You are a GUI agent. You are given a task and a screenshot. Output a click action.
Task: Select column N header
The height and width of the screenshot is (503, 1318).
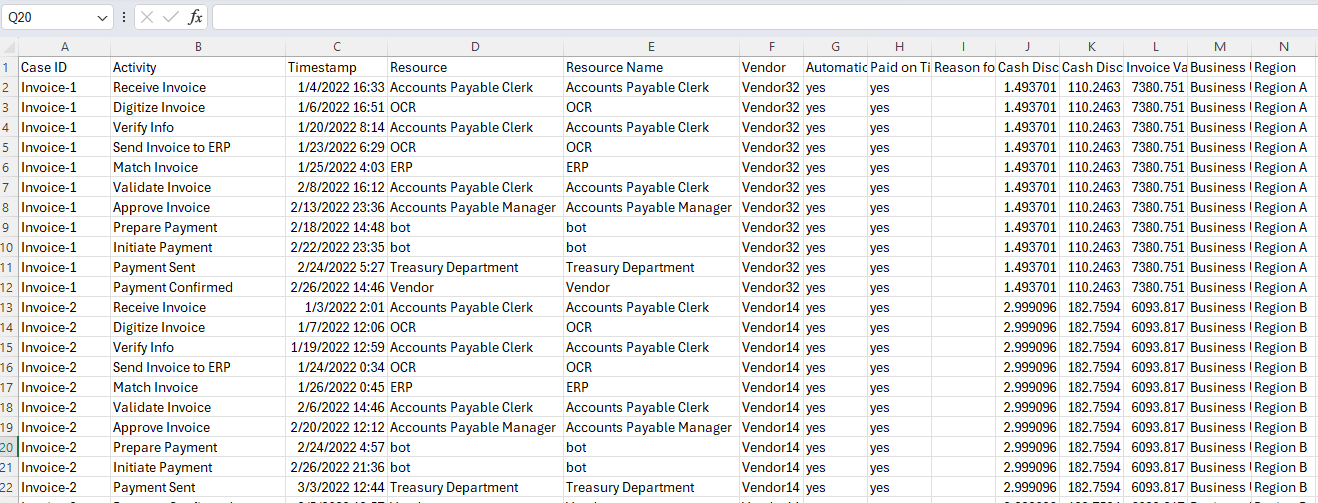[x=1283, y=46]
